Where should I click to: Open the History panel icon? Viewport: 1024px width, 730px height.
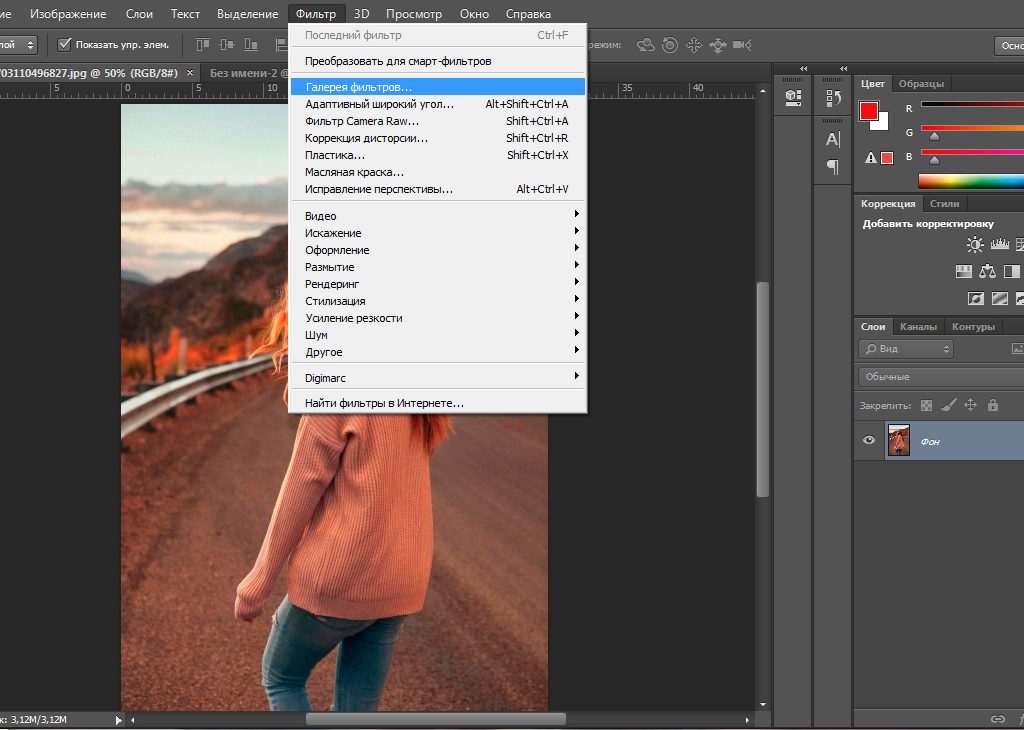[833, 96]
